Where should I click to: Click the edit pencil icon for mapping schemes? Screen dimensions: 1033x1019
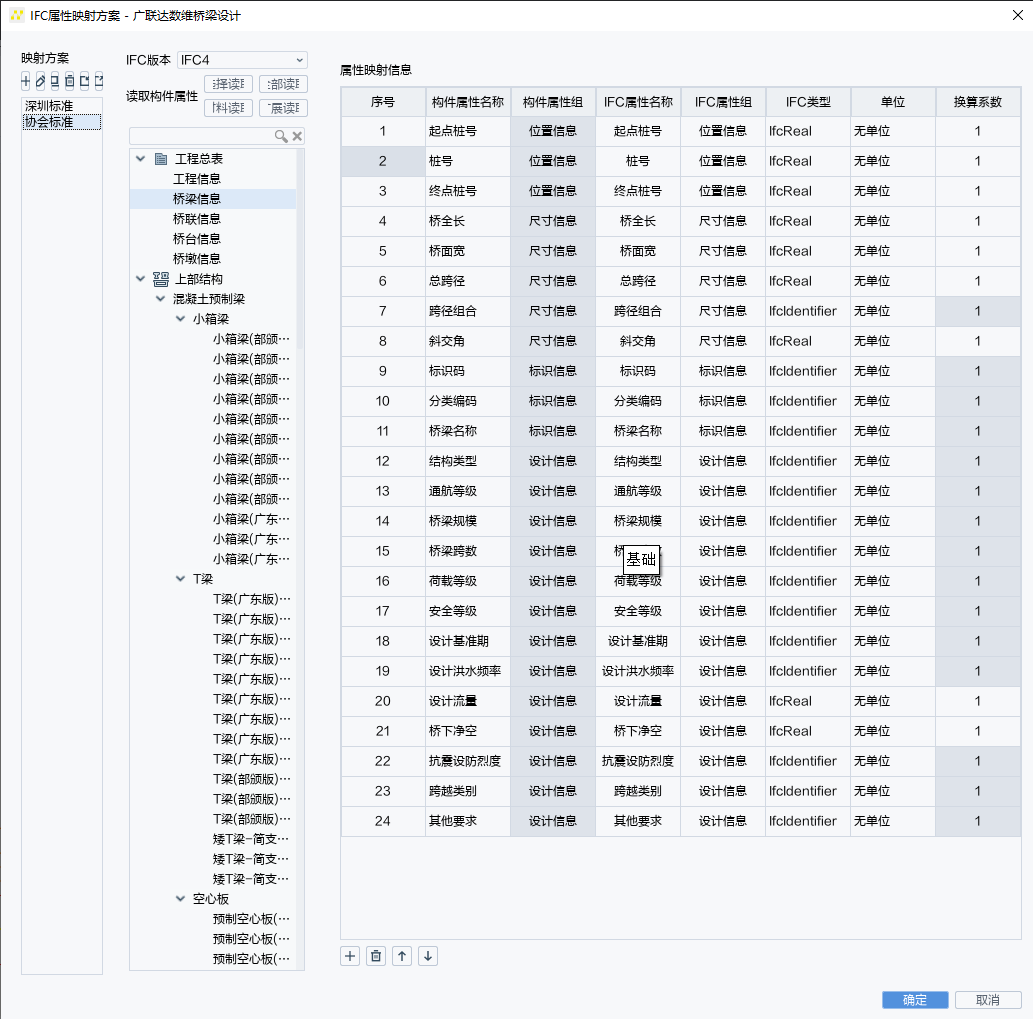point(40,81)
